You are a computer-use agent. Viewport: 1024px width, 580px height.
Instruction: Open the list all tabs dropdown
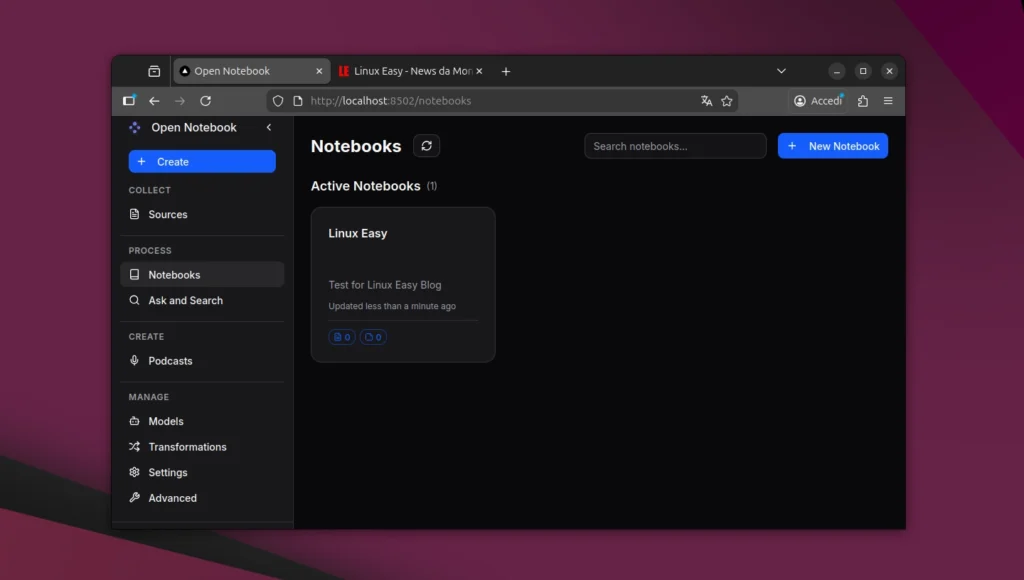[782, 70]
